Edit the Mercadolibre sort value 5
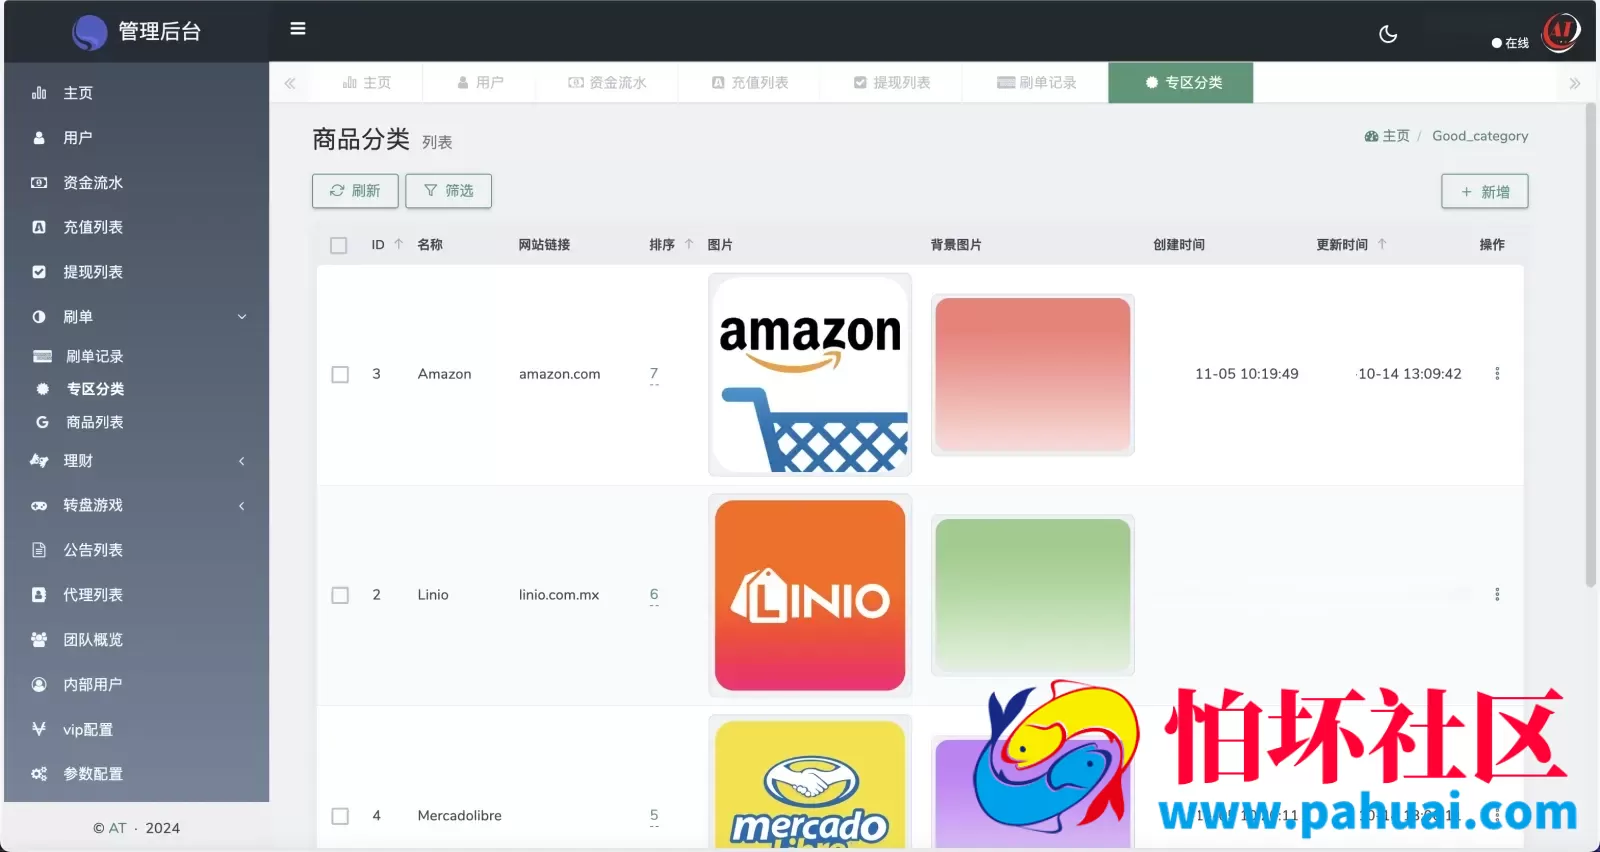The image size is (1600, 852). pos(654,816)
